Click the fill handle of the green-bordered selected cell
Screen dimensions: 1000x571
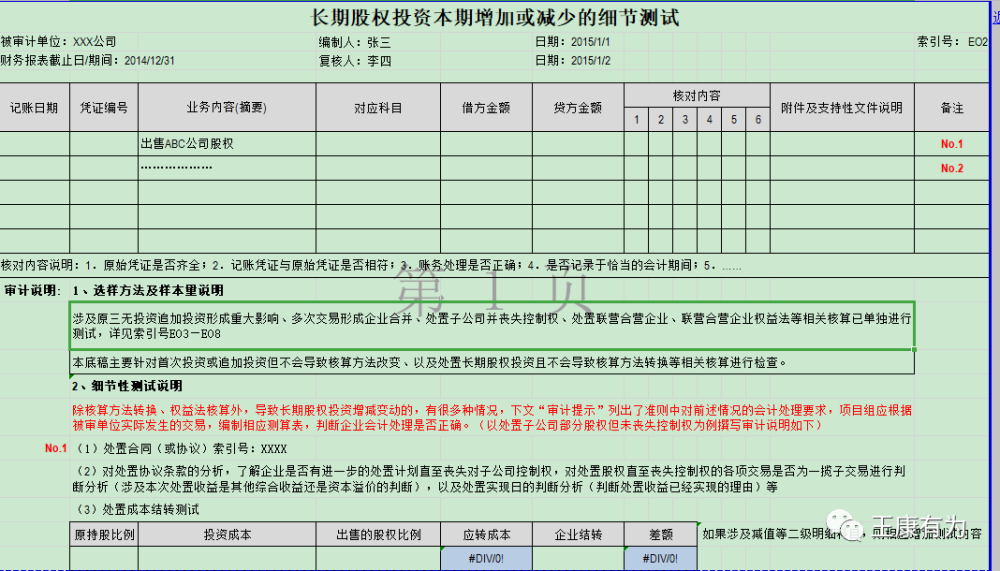click(x=914, y=349)
